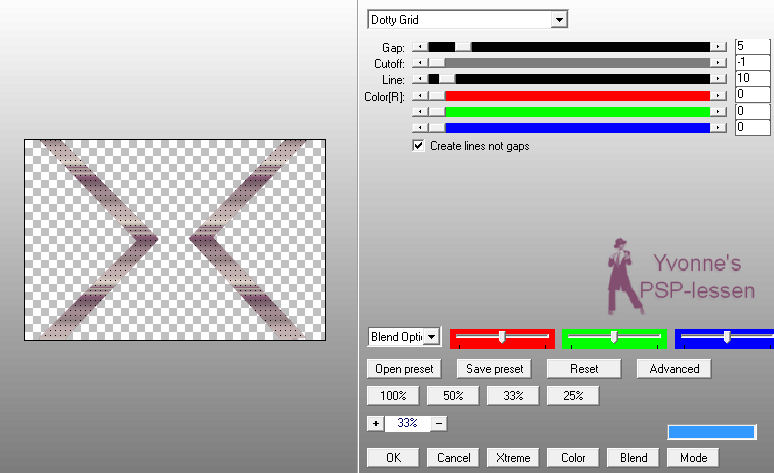Click the Color[R] red slider left arrow
Screen dimensions: 774x473
(x=420, y=96)
